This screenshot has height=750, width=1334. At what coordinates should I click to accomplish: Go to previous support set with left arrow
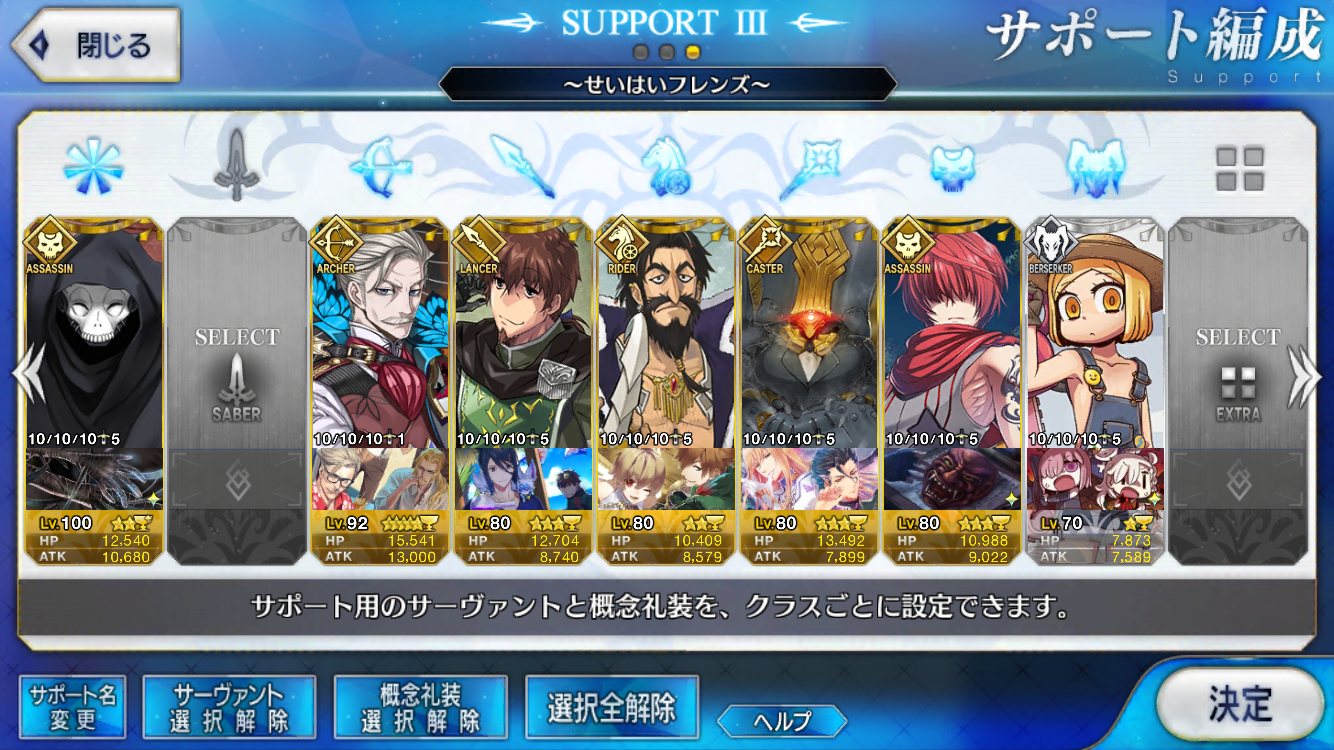tap(25, 378)
